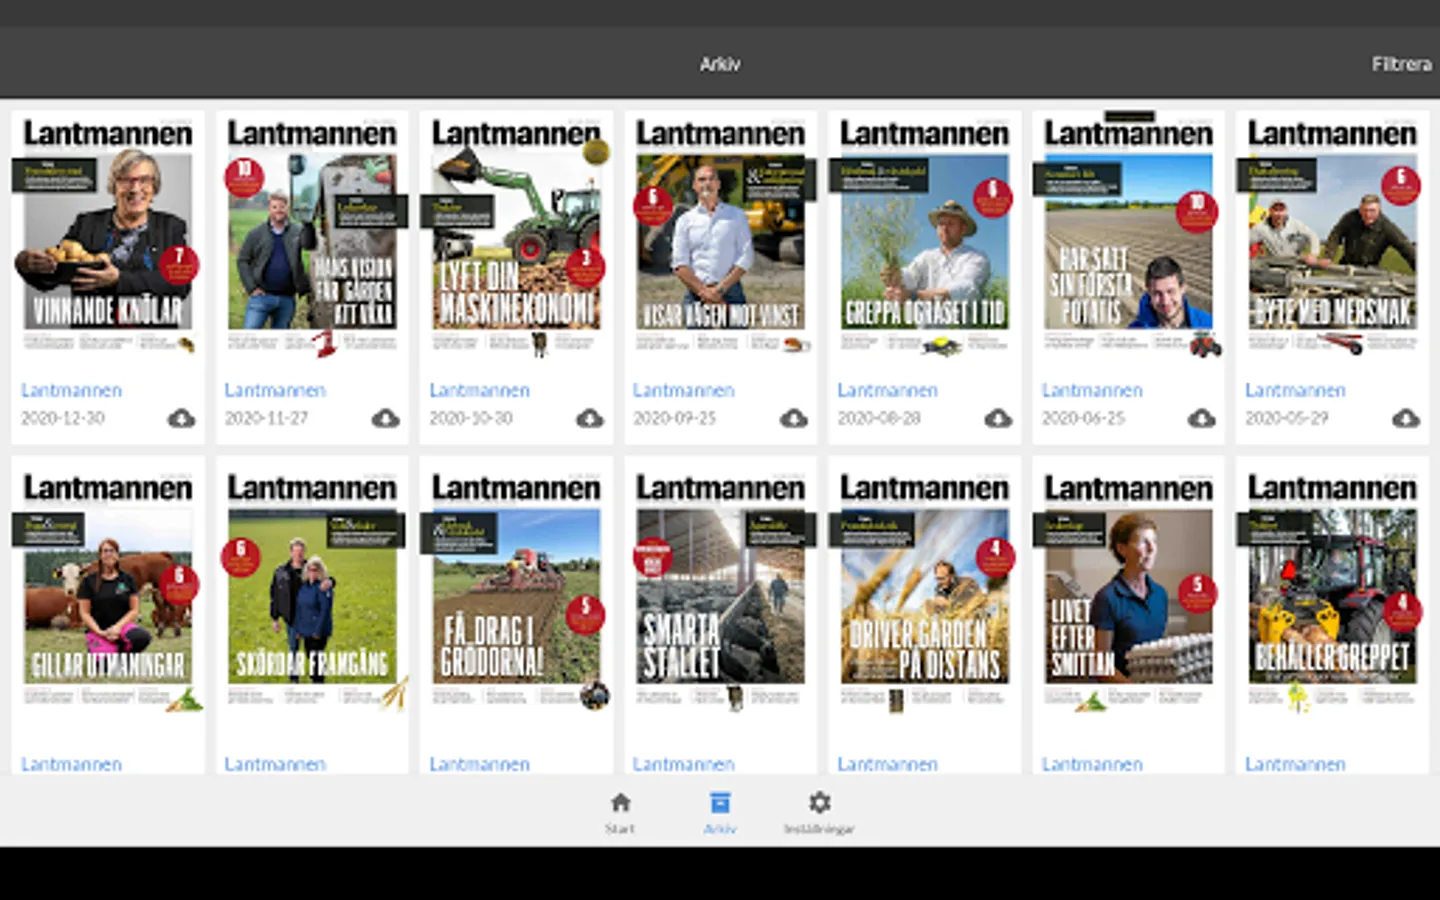1440x900 pixels.
Task: Download the 2020-08-28 issue via cloud icon
Action: click(998, 418)
